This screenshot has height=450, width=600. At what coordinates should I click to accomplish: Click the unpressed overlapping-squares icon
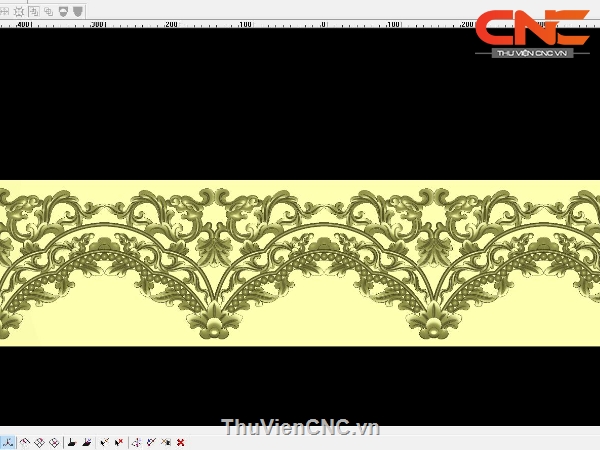[x=48, y=11]
